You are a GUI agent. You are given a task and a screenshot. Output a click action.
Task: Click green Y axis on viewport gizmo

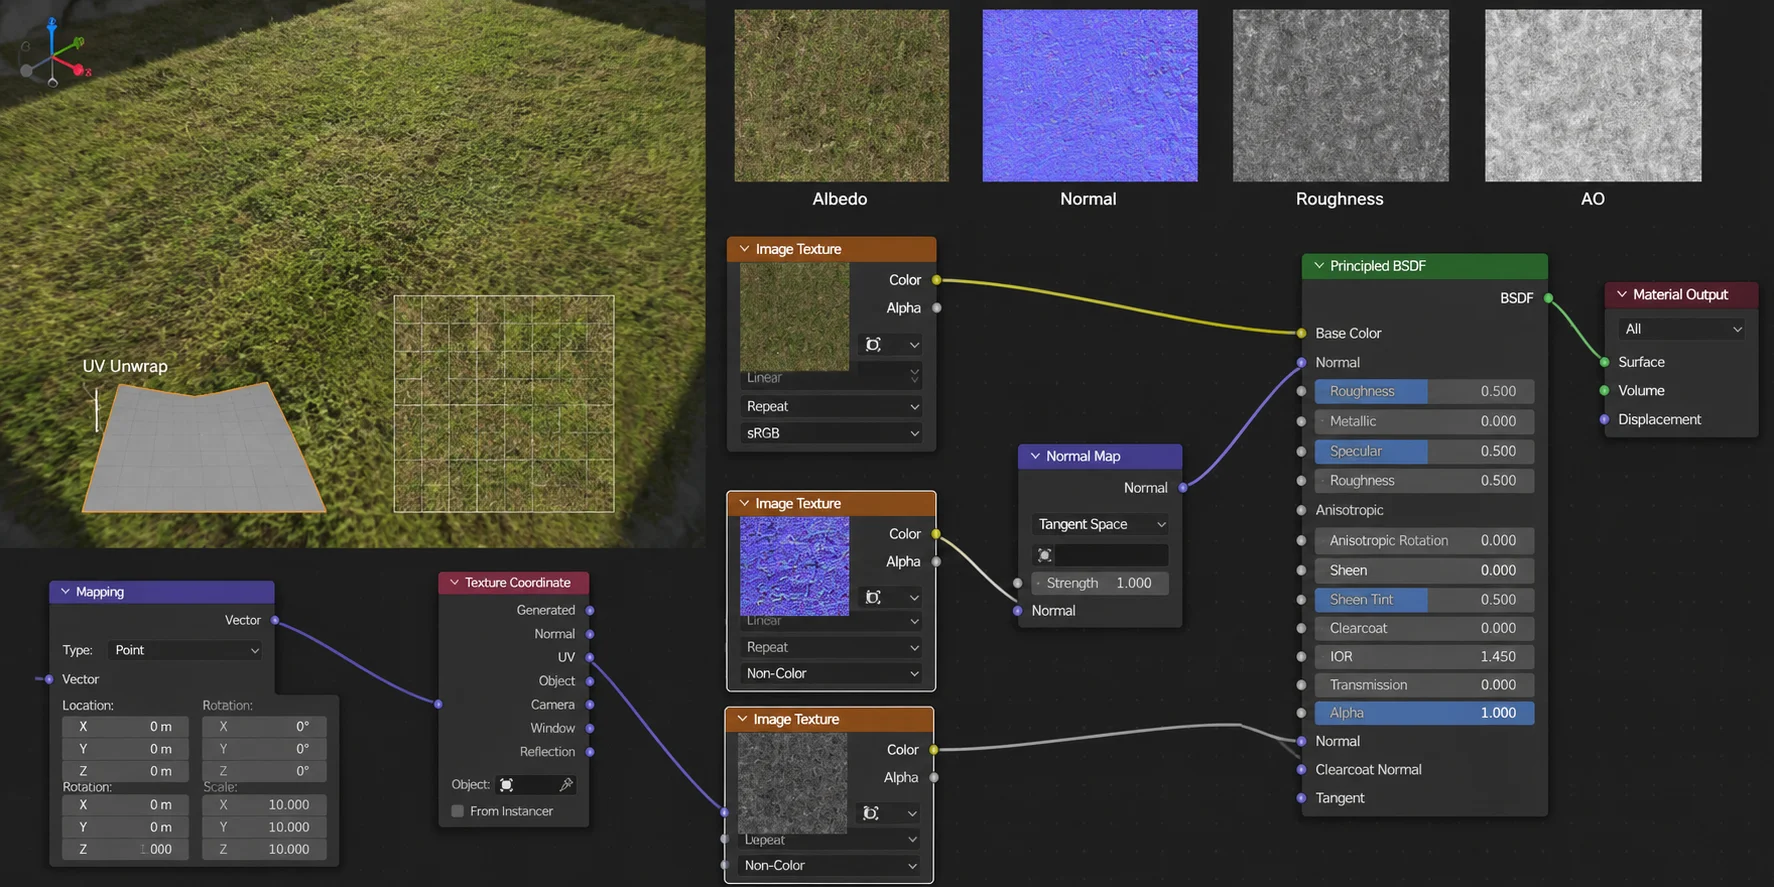79,43
